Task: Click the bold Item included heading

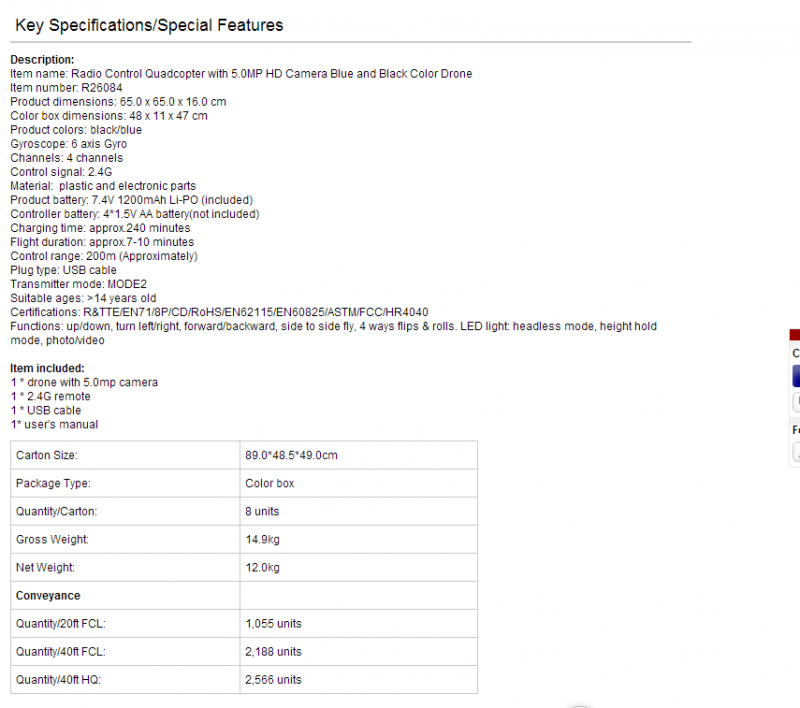Action: [x=47, y=368]
